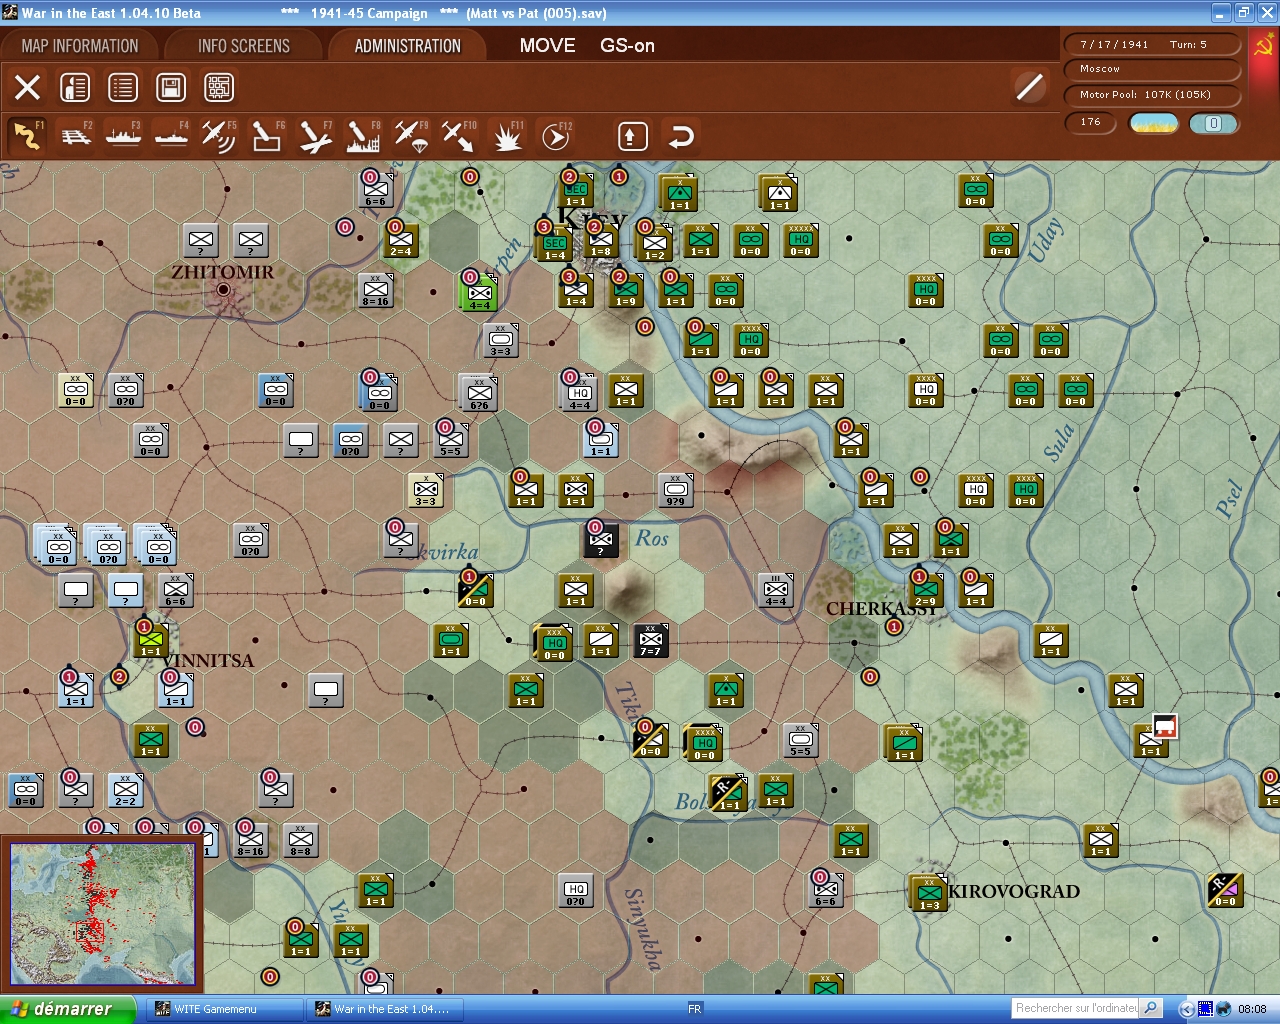Click the Moscow location field
1280x1024 pixels.
(1153, 69)
